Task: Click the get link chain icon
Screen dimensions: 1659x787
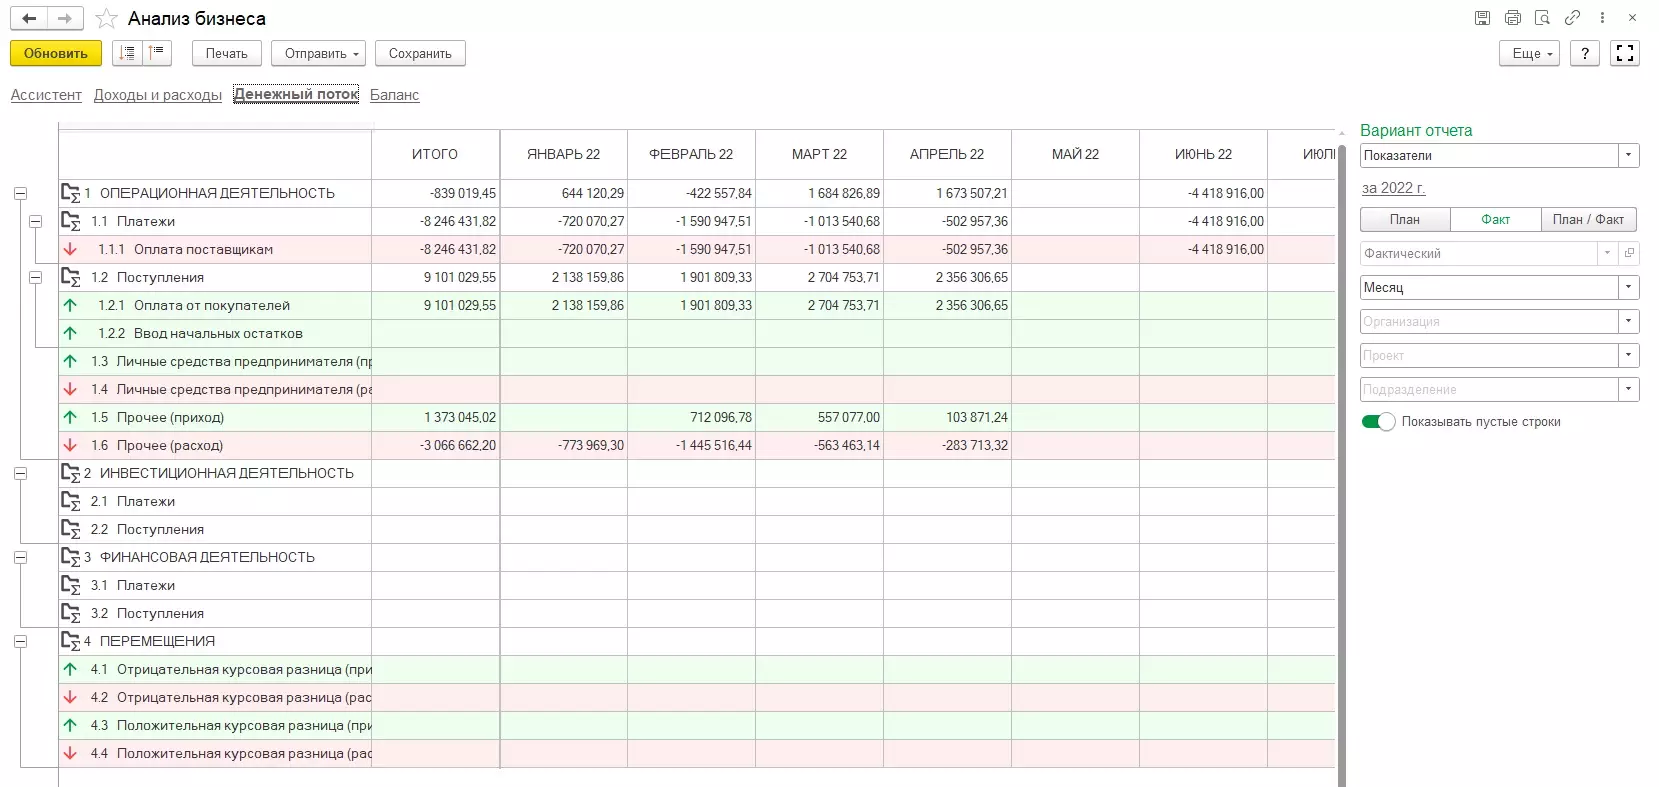Action: tap(1572, 18)
